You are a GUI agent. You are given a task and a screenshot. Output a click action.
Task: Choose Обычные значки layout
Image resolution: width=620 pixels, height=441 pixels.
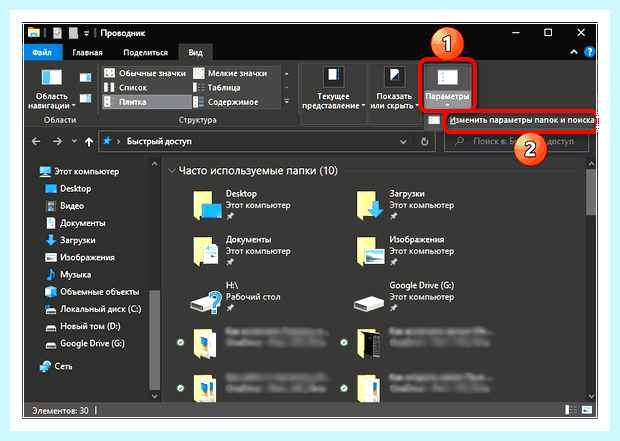click(145, 73)
